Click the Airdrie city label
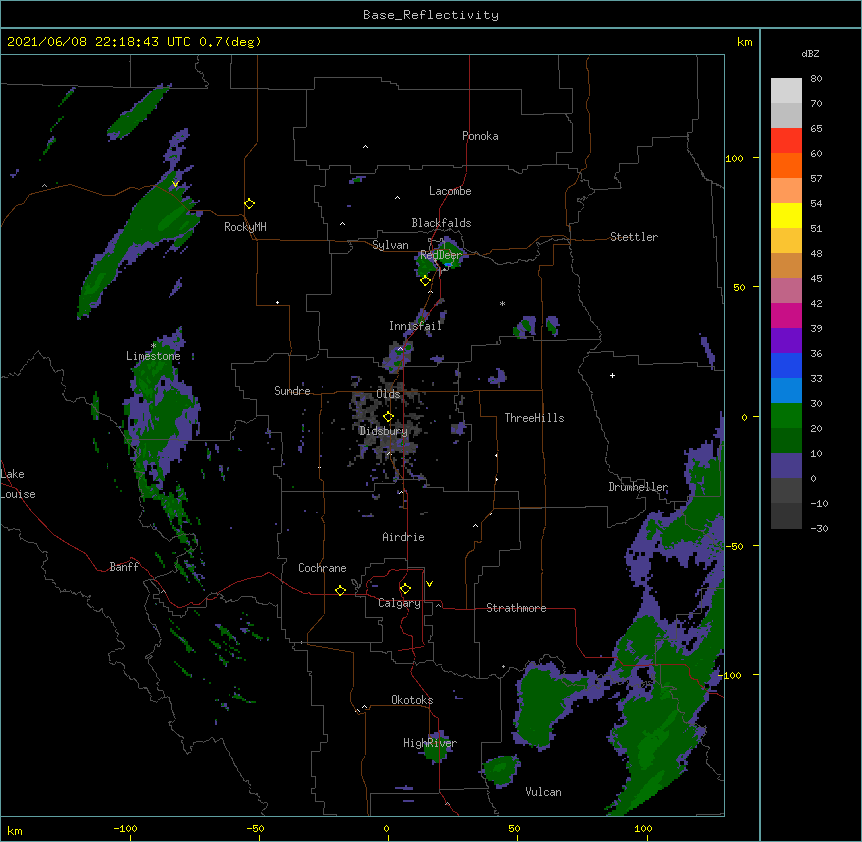The width and height of the screenshot is (862, 842). point(403,537)
